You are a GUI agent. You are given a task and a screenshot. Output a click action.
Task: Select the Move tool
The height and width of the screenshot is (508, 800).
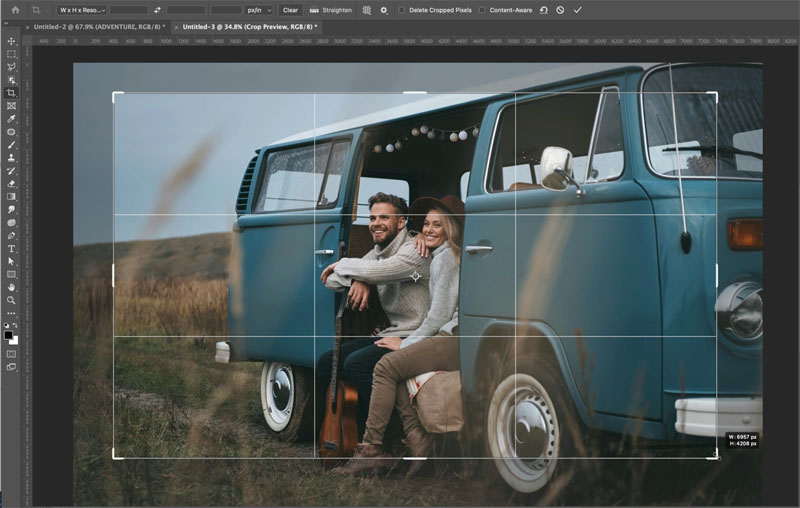tap(11, 41)
